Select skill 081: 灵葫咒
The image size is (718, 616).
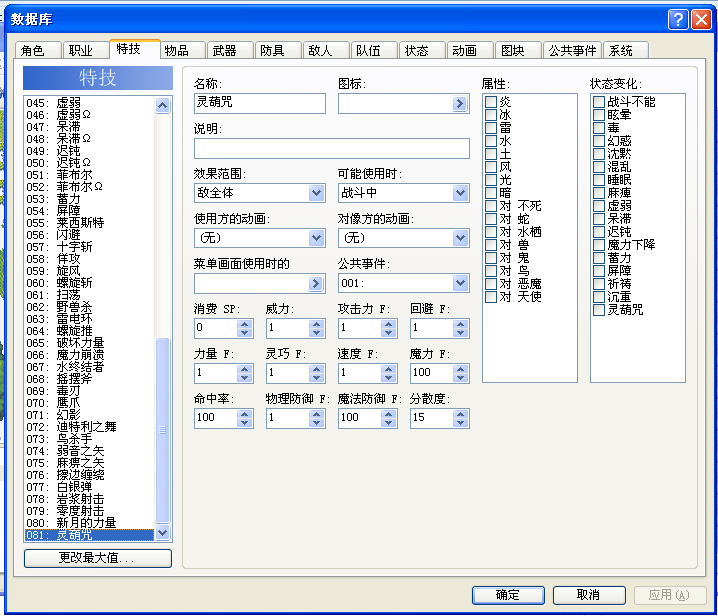pyautogui.click(x=89, y=534)
